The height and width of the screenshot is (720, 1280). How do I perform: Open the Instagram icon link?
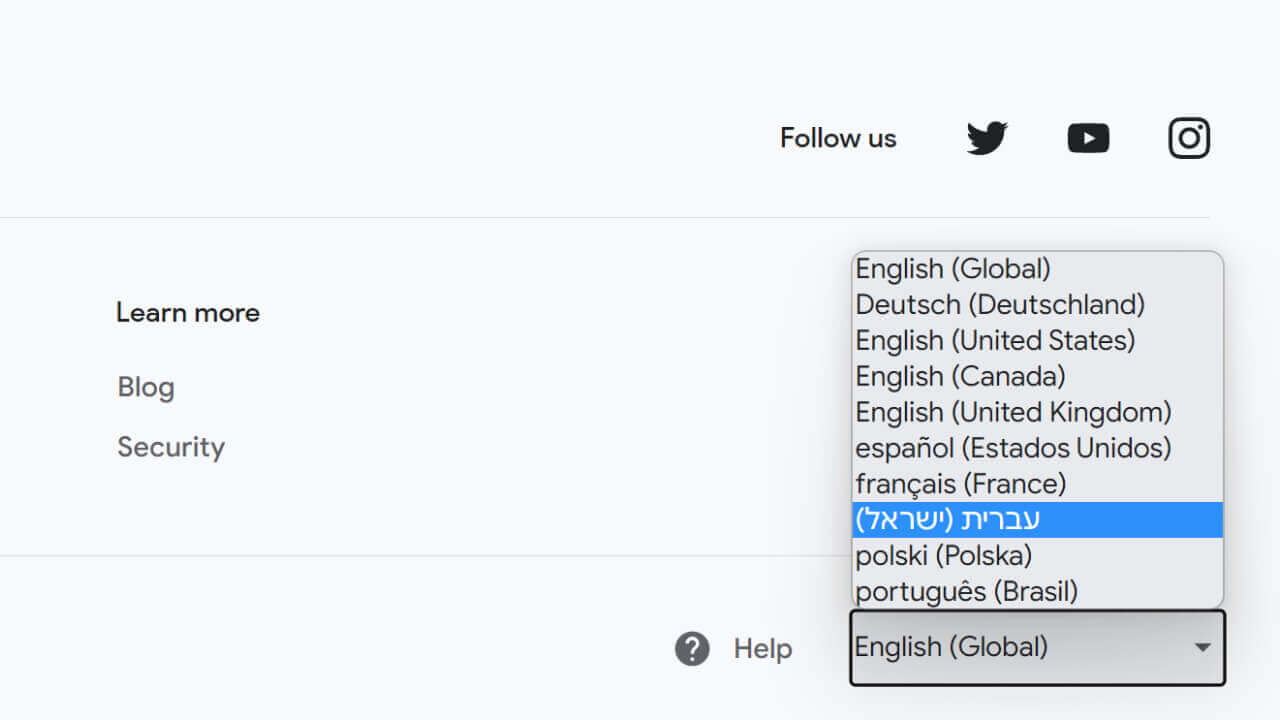point(1189,138)
